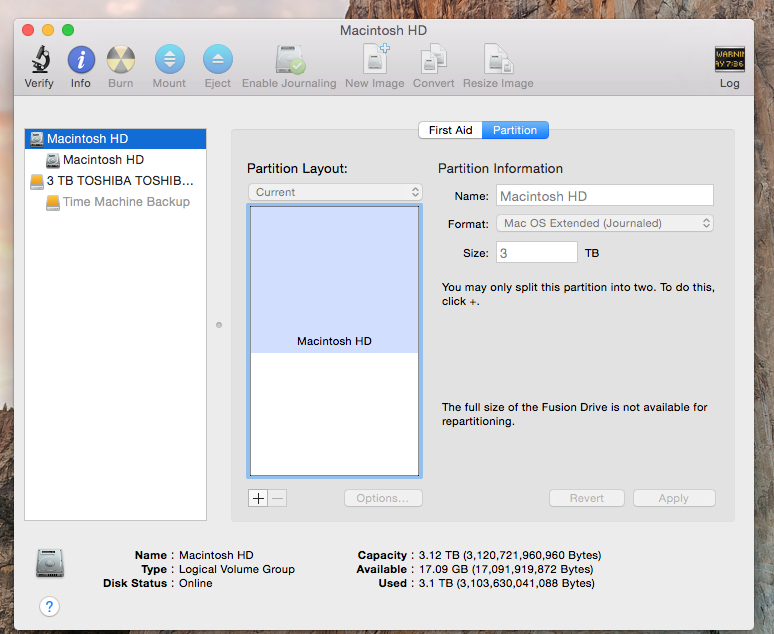This screenshot has height=634, width=774.
Task: Open the Format Mac OS Extended dropdown
Action: (605, 223)
